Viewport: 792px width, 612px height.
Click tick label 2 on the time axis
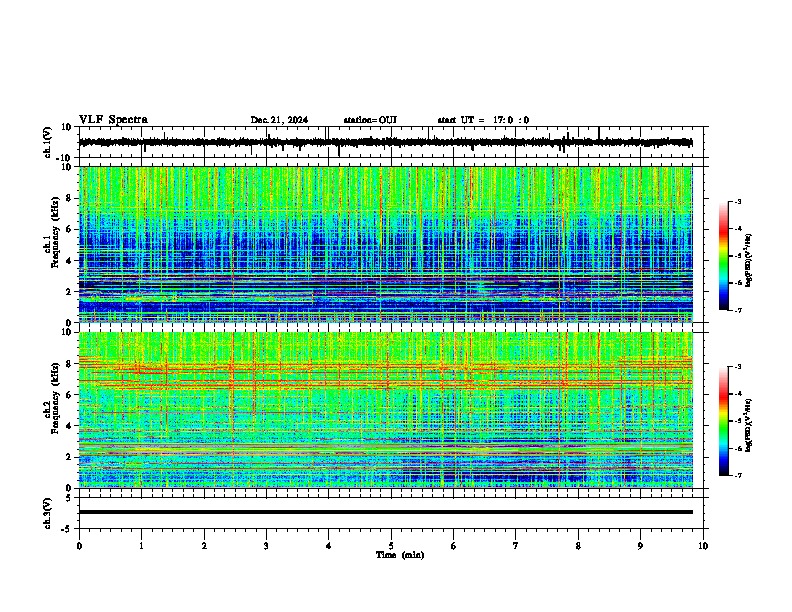204,546
